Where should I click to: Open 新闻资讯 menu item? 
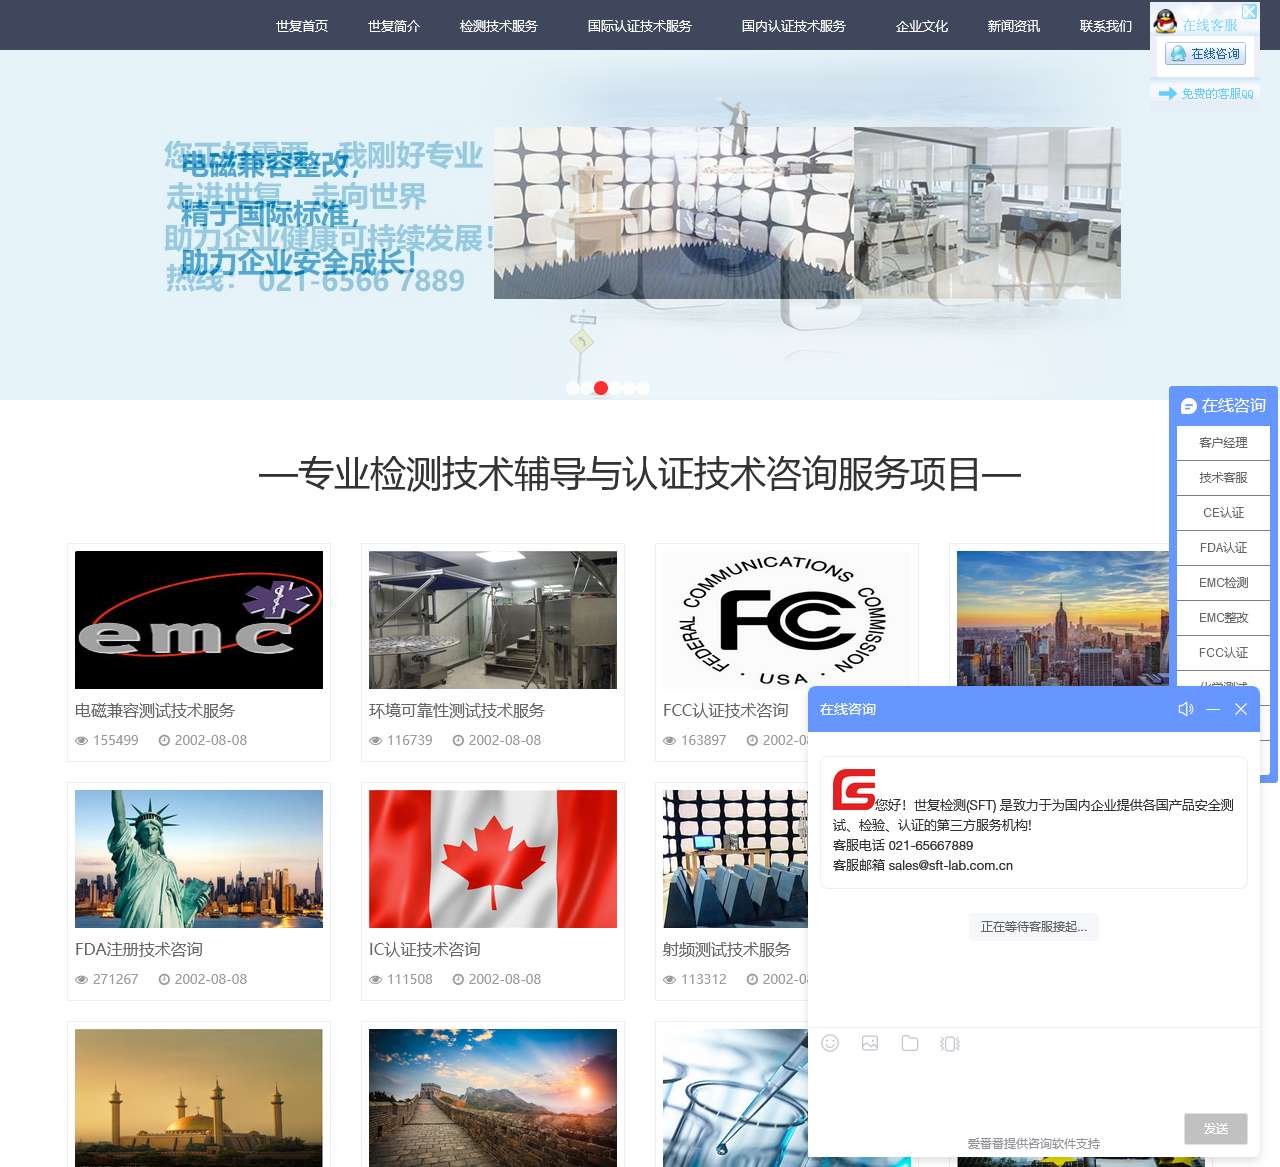[1014, 26]
